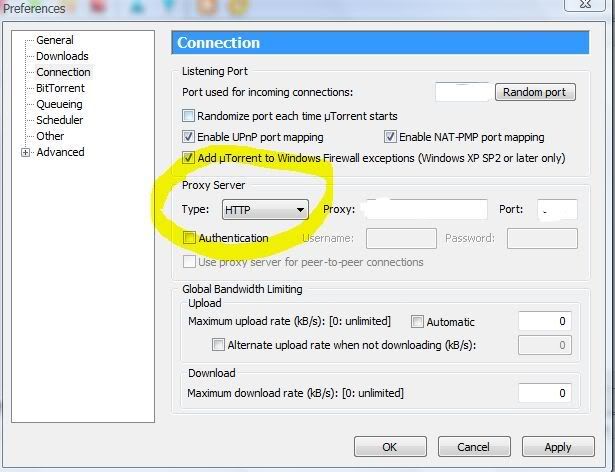Select General in the preferences tree
Image resolution: width=615 pixels, height=472 pixels.
pos(55,40)
